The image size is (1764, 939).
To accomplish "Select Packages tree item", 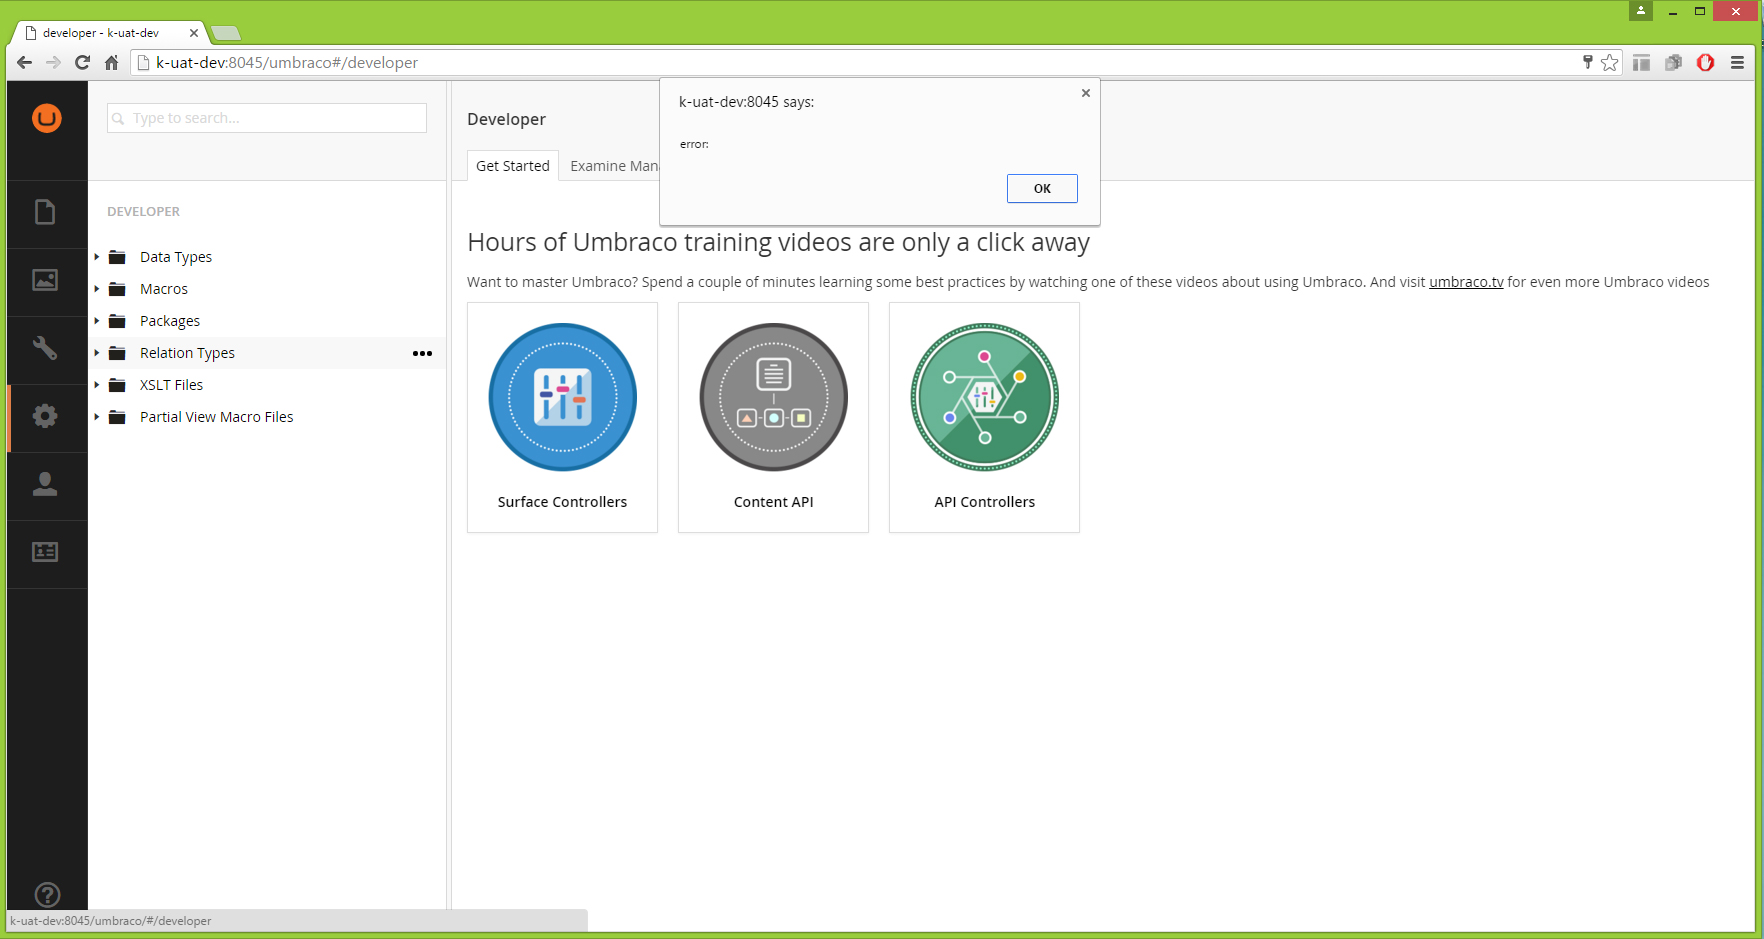I will click(x=170, y=321).
